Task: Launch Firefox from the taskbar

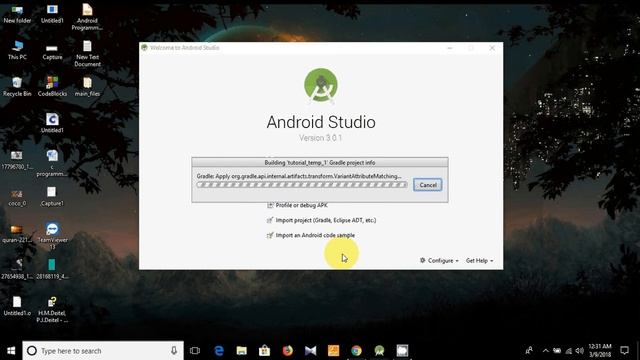Action: click(x=287, y=351)
